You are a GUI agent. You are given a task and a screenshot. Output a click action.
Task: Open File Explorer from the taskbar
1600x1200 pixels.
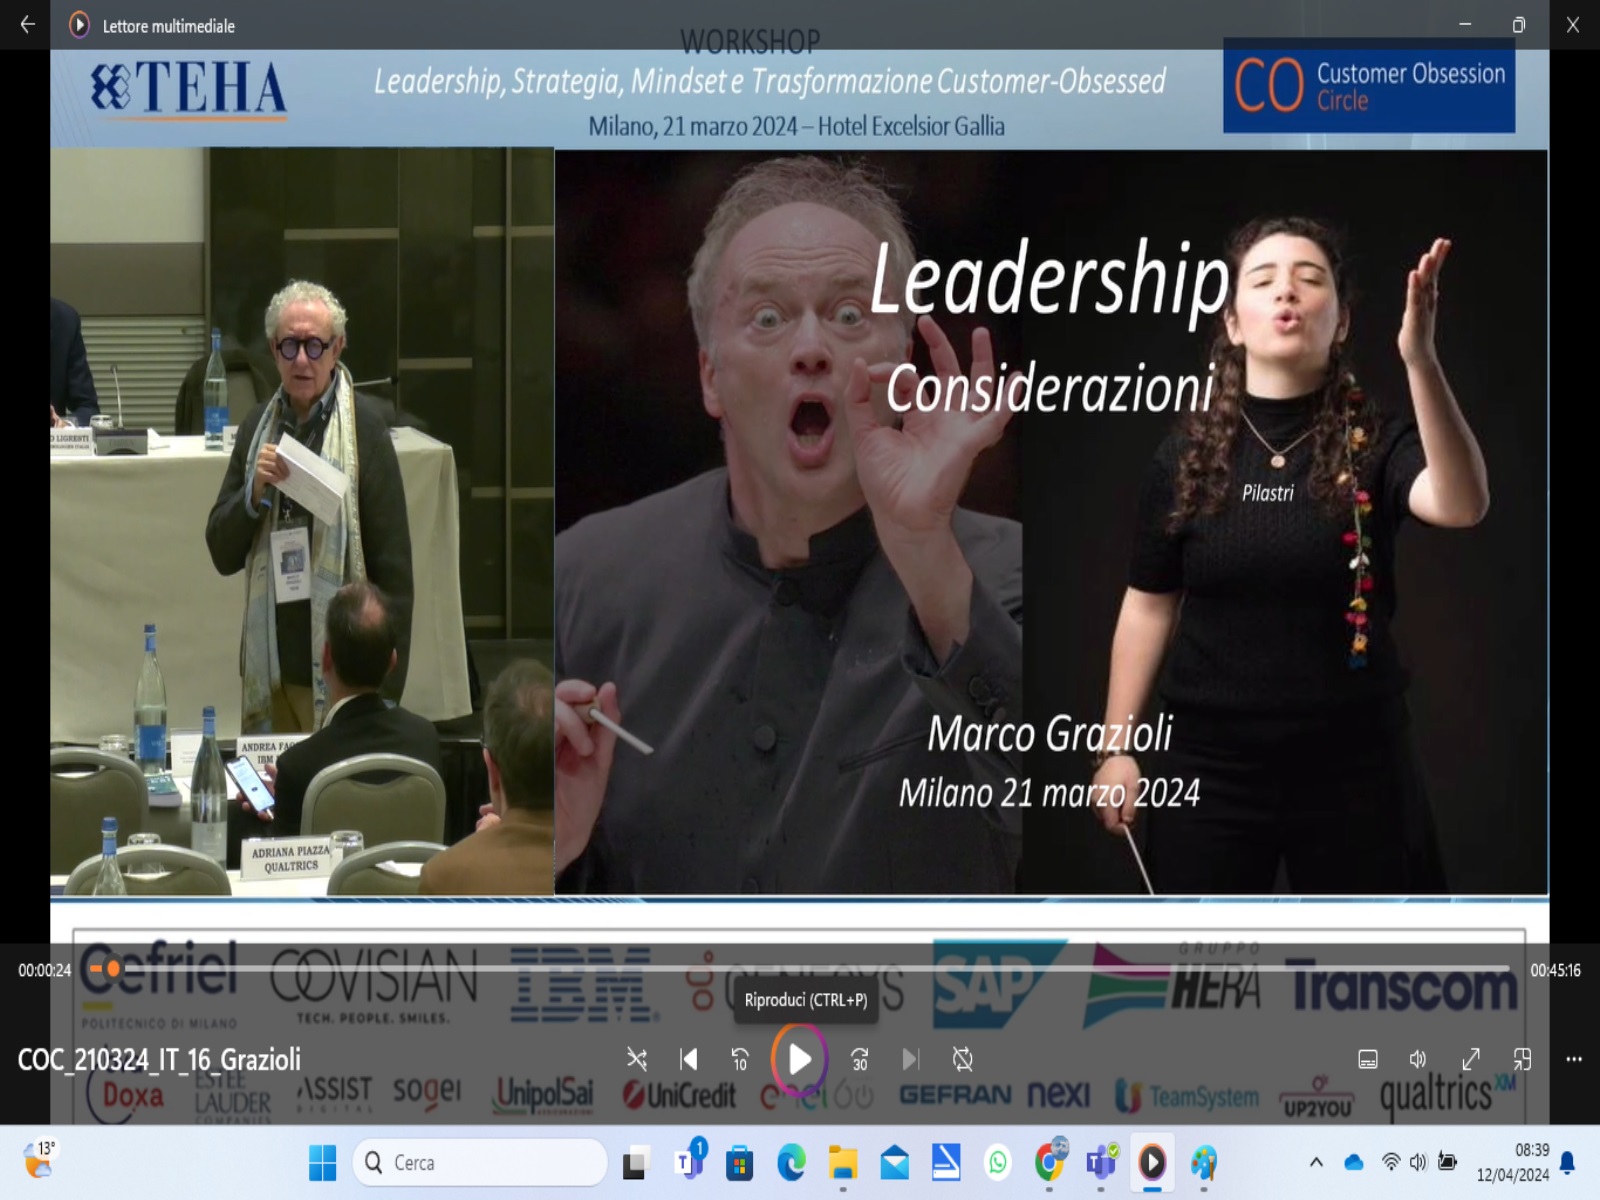coord(843,1163)
